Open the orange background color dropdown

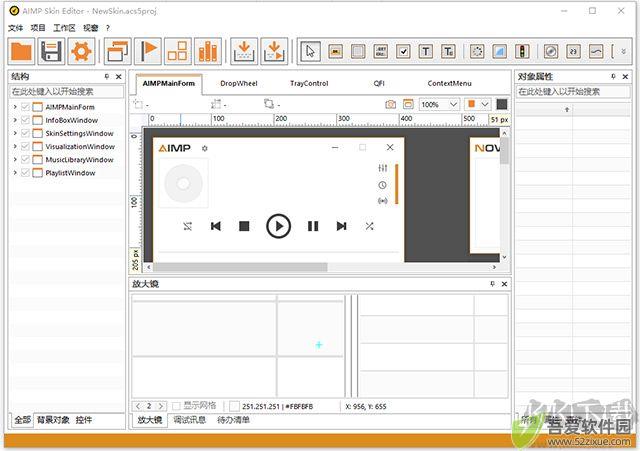485,104
